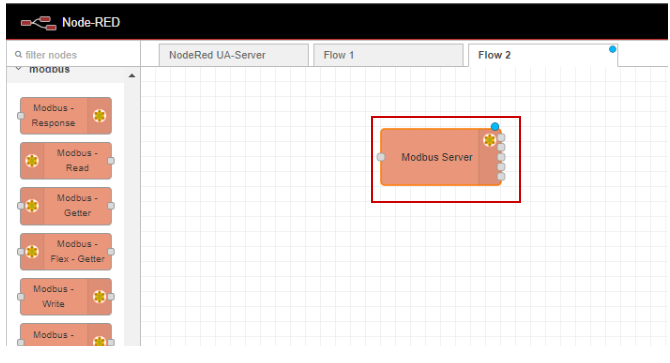Open the NodeRed UA-Server tab

tap(234, 55)
